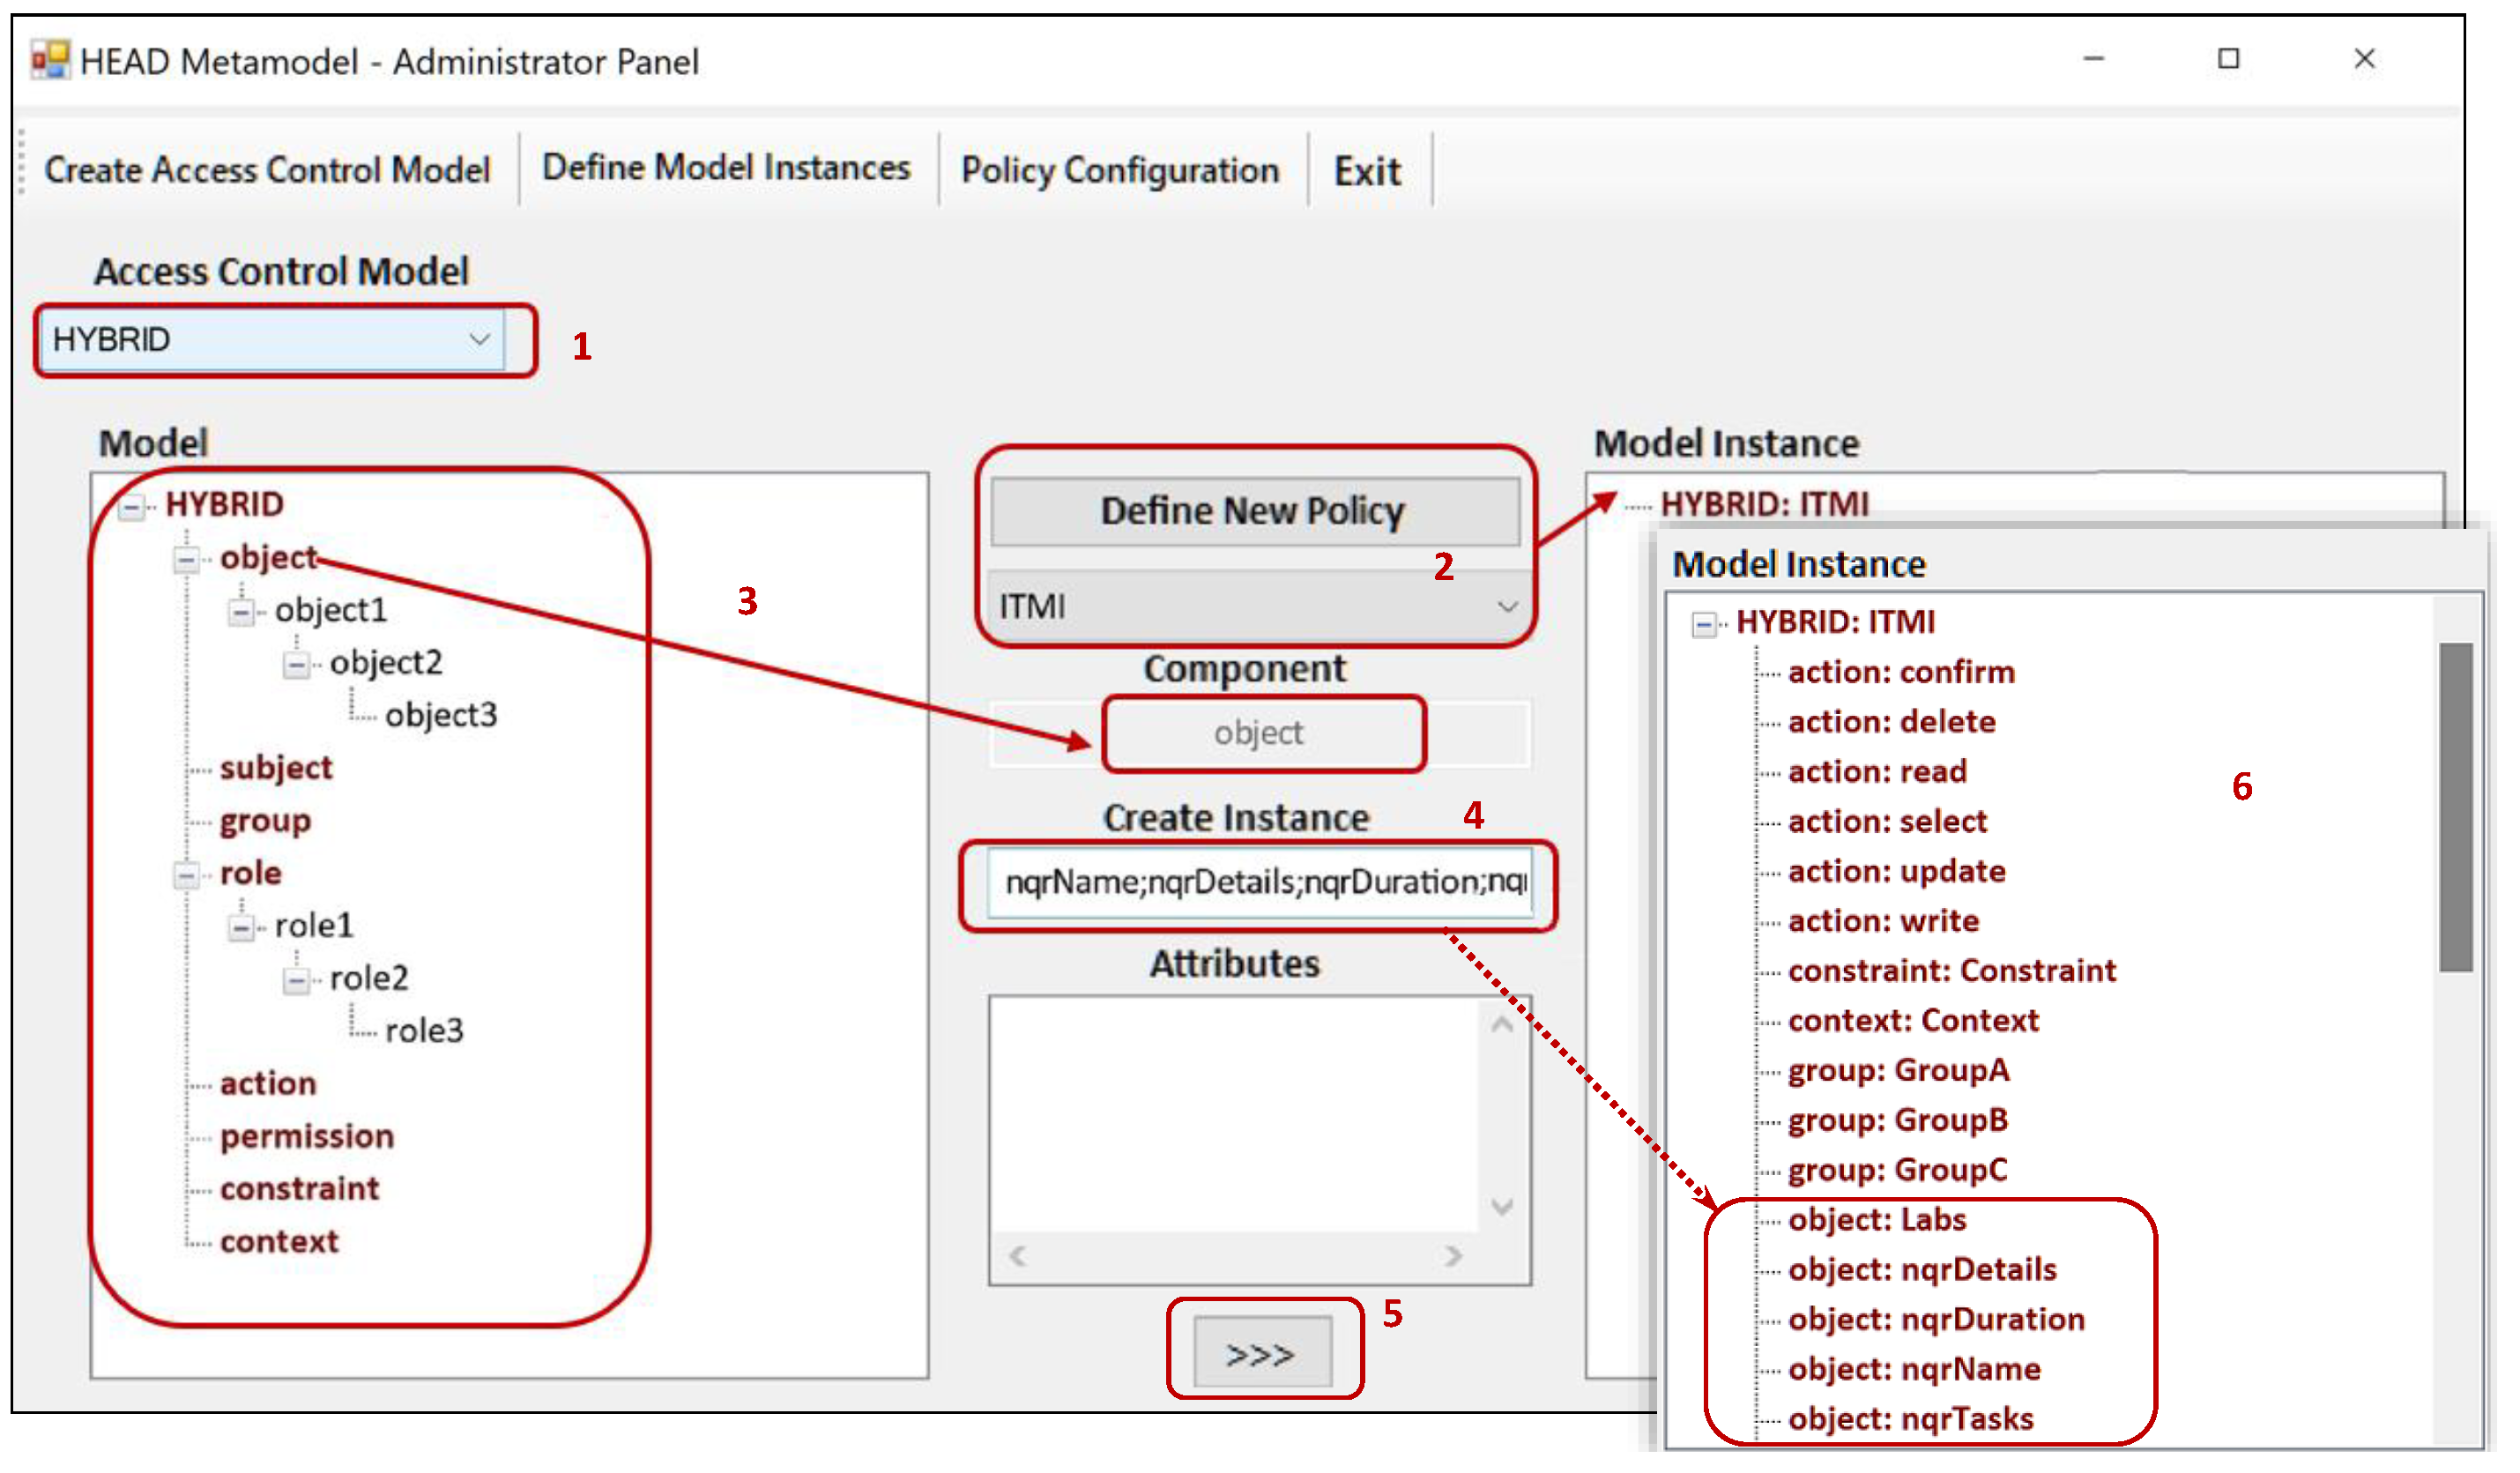
Task: Open Policy Configuration menu
Action: (x=1120, y=171)
